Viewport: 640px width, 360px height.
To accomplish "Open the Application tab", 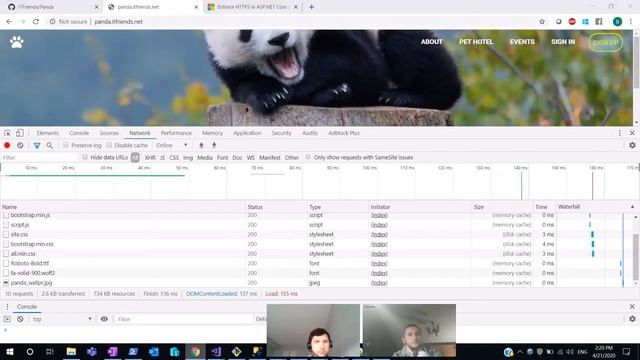I will [247, 133].
